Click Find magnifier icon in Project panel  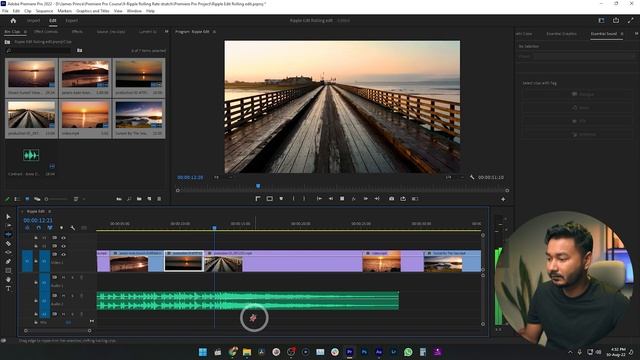coord(129,199)
